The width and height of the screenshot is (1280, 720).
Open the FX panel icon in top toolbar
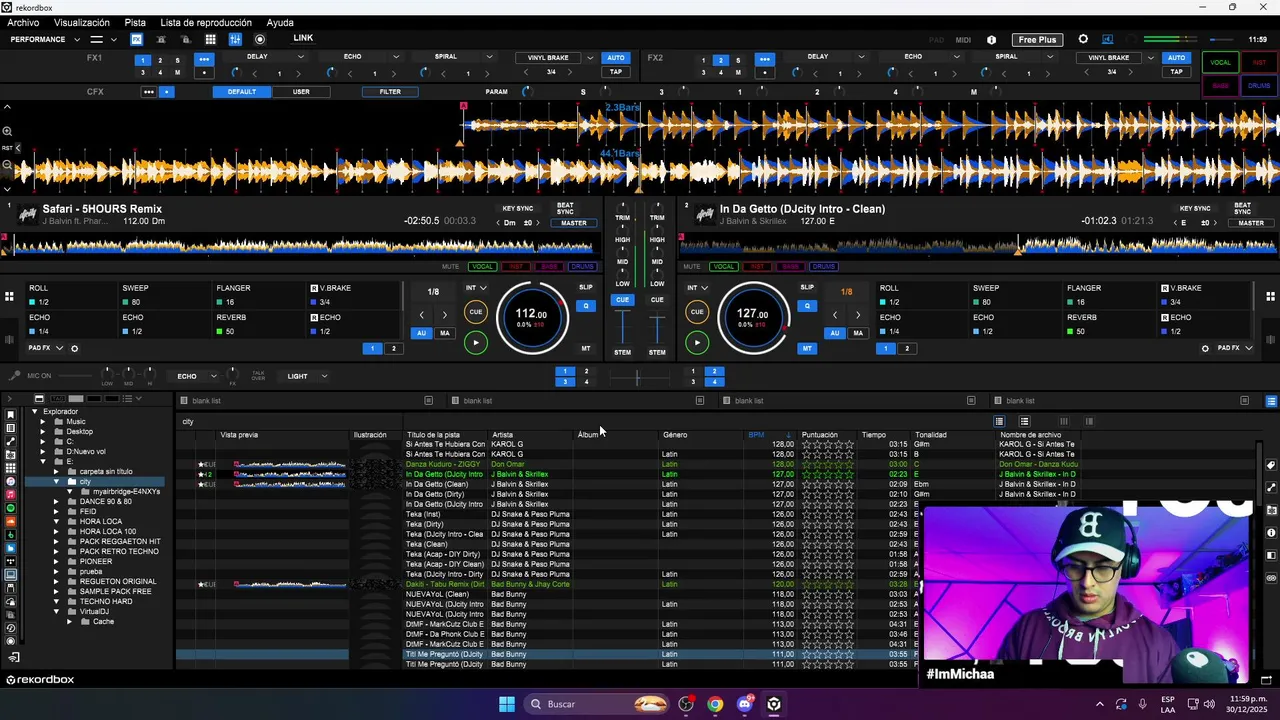[137, 39]
